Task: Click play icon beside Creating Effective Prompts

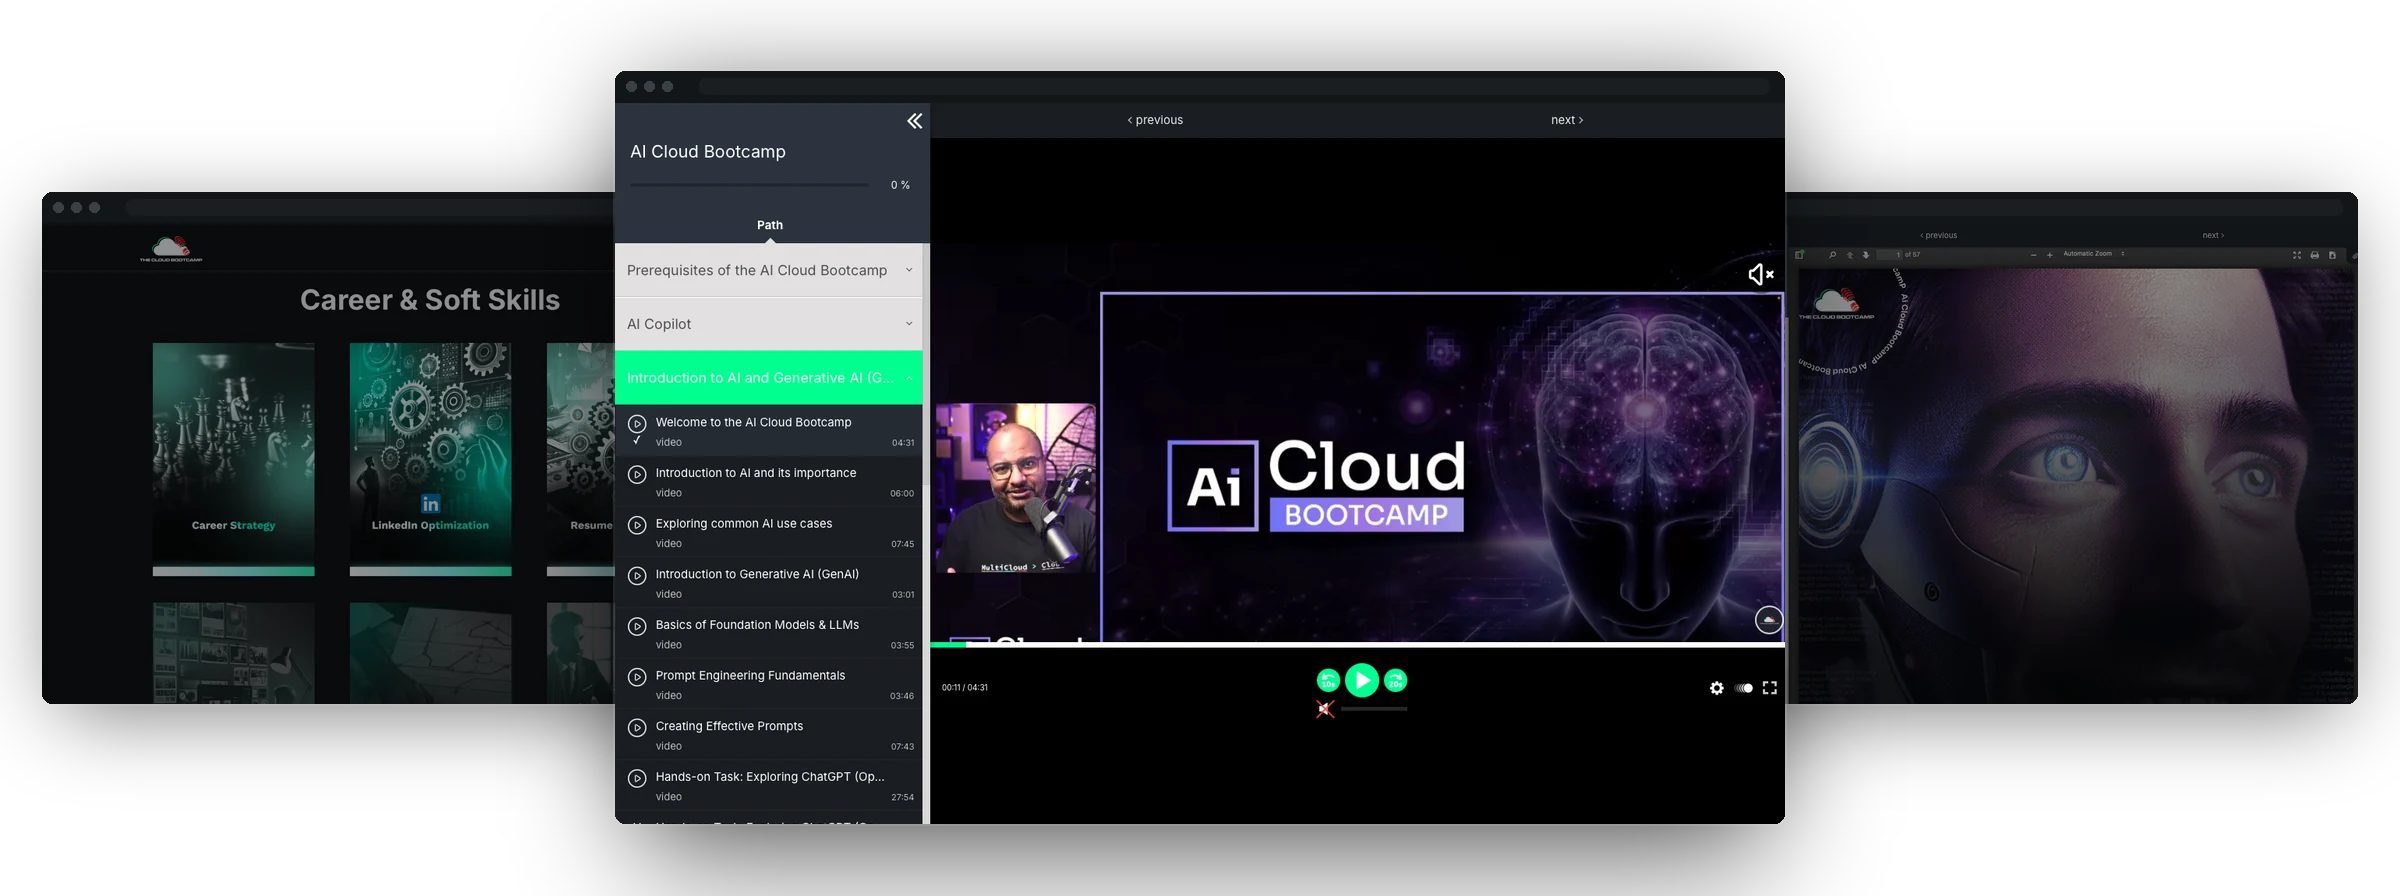Action: coord(637,727)
